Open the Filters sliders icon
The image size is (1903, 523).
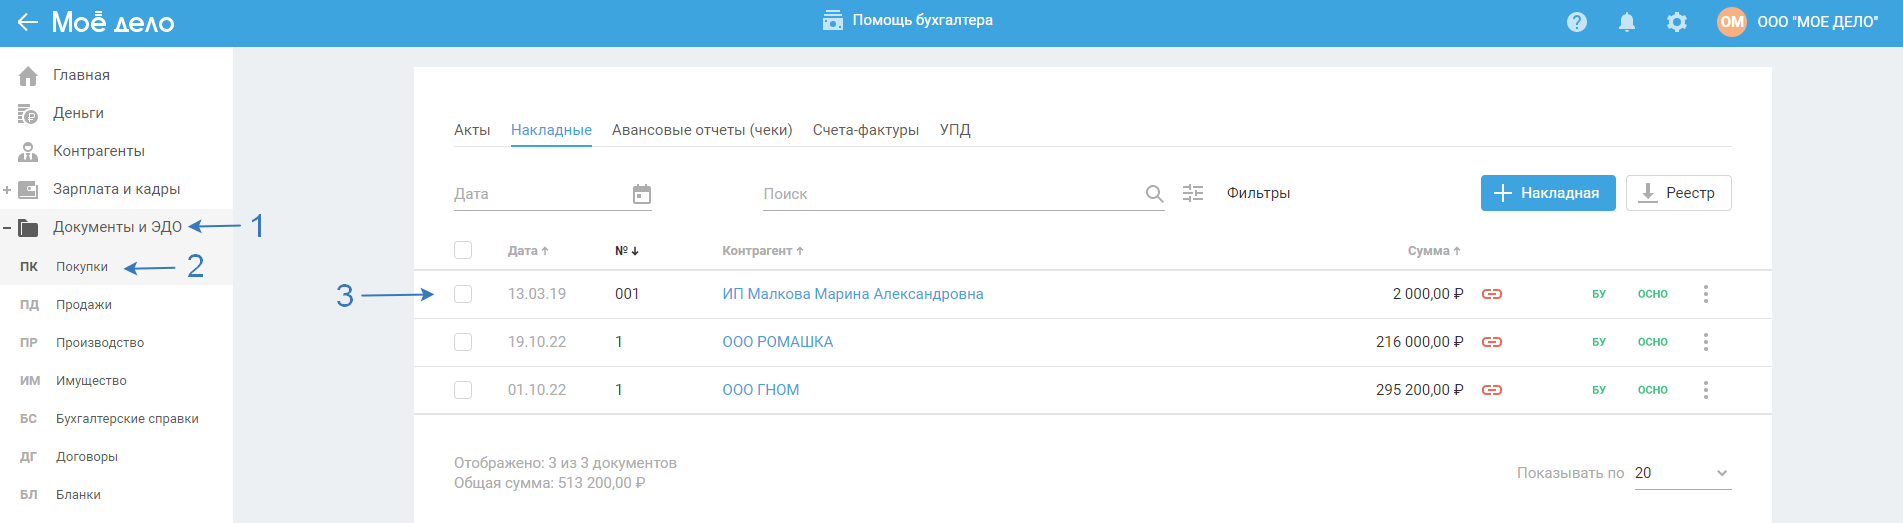[1193, 193]
